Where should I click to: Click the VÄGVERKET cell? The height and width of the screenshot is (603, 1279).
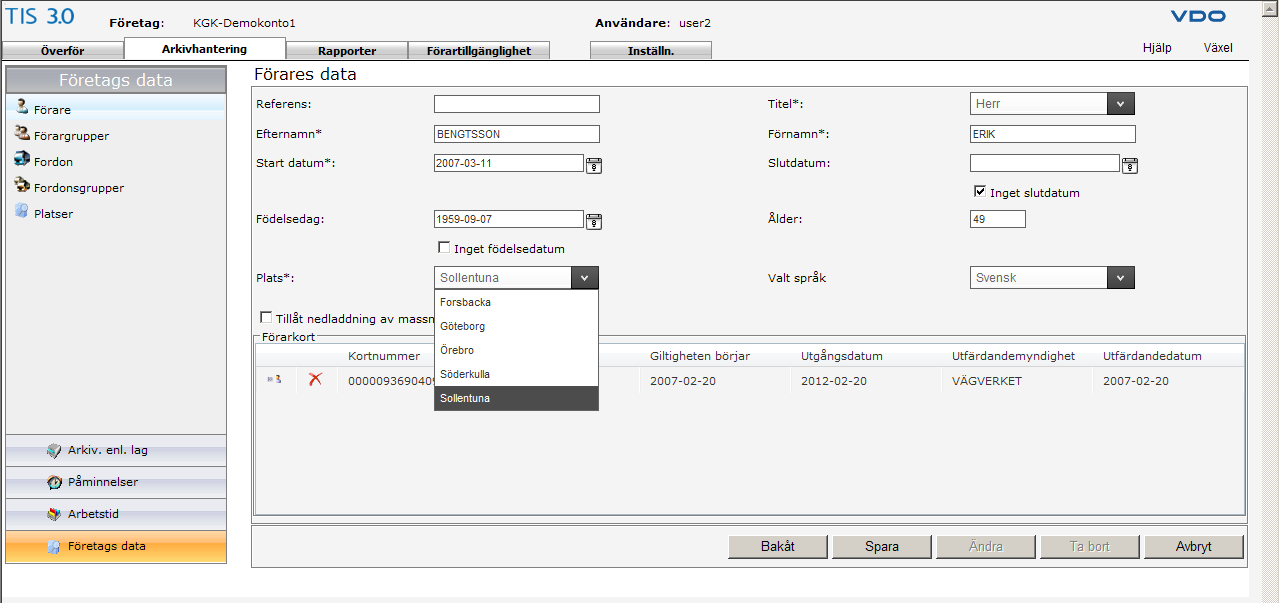click(x=987, y=381)
